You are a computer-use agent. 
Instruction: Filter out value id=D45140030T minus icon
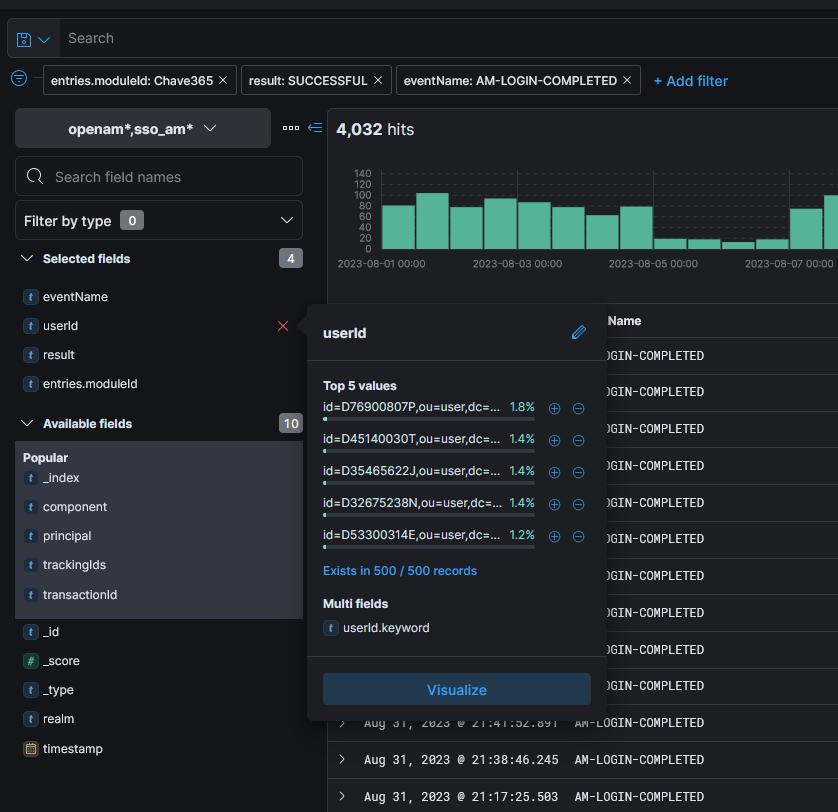click(578, 441)
